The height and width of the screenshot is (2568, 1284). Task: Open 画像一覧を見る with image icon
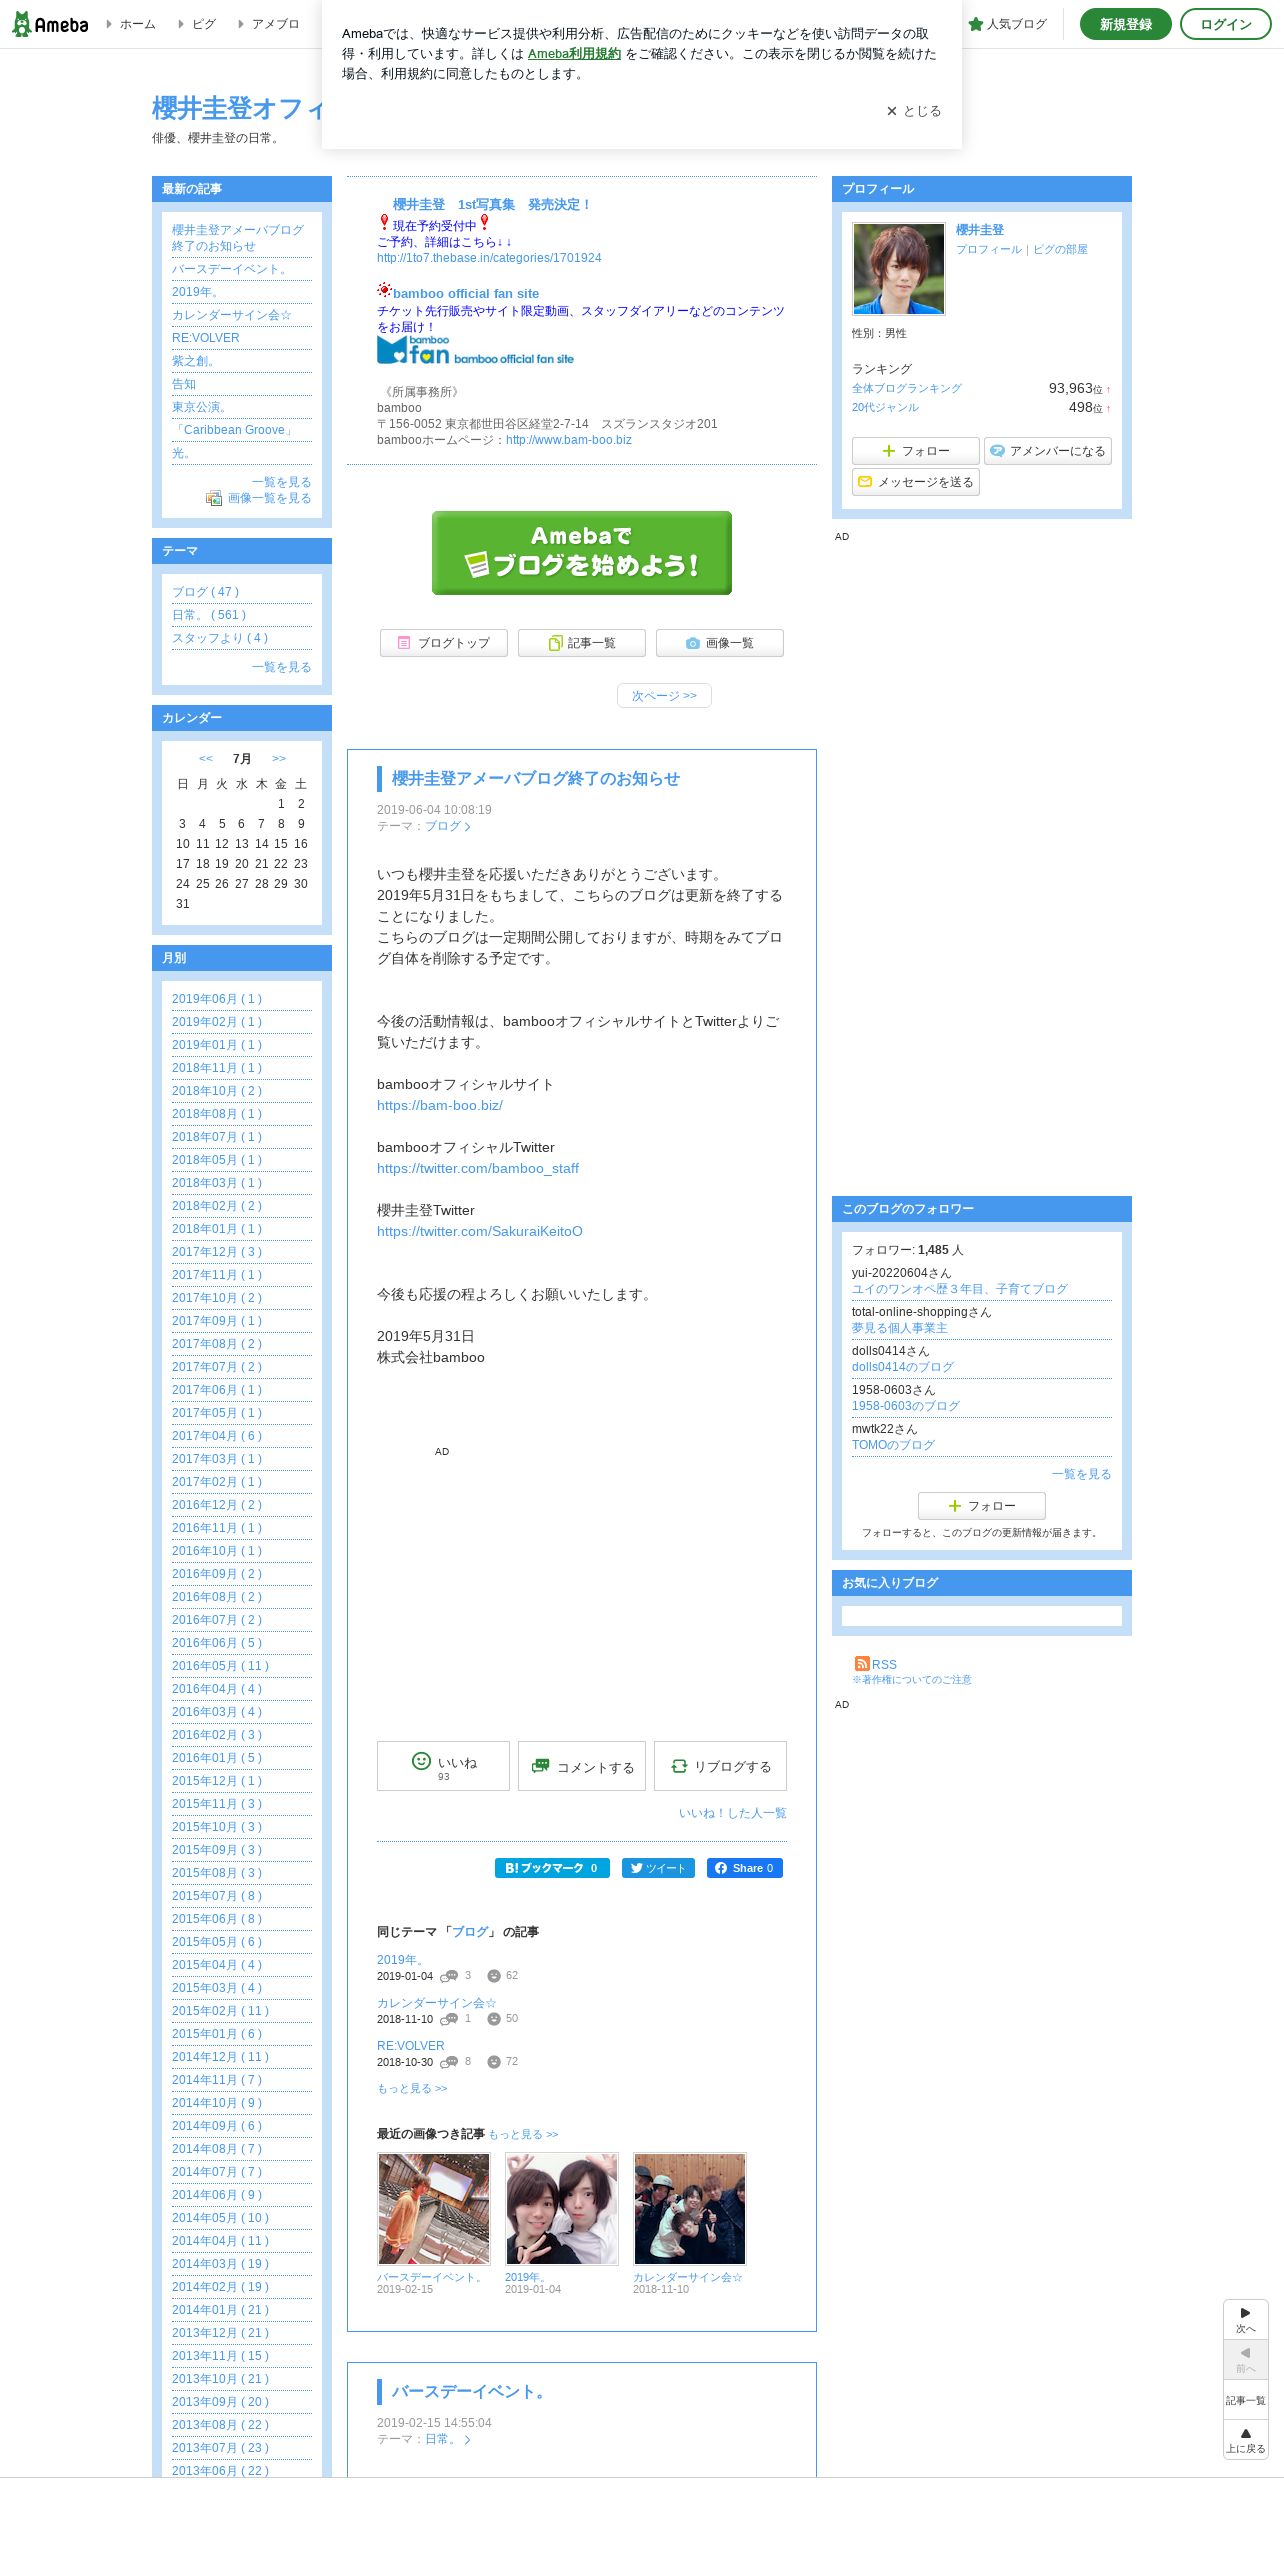coord(259,498)
